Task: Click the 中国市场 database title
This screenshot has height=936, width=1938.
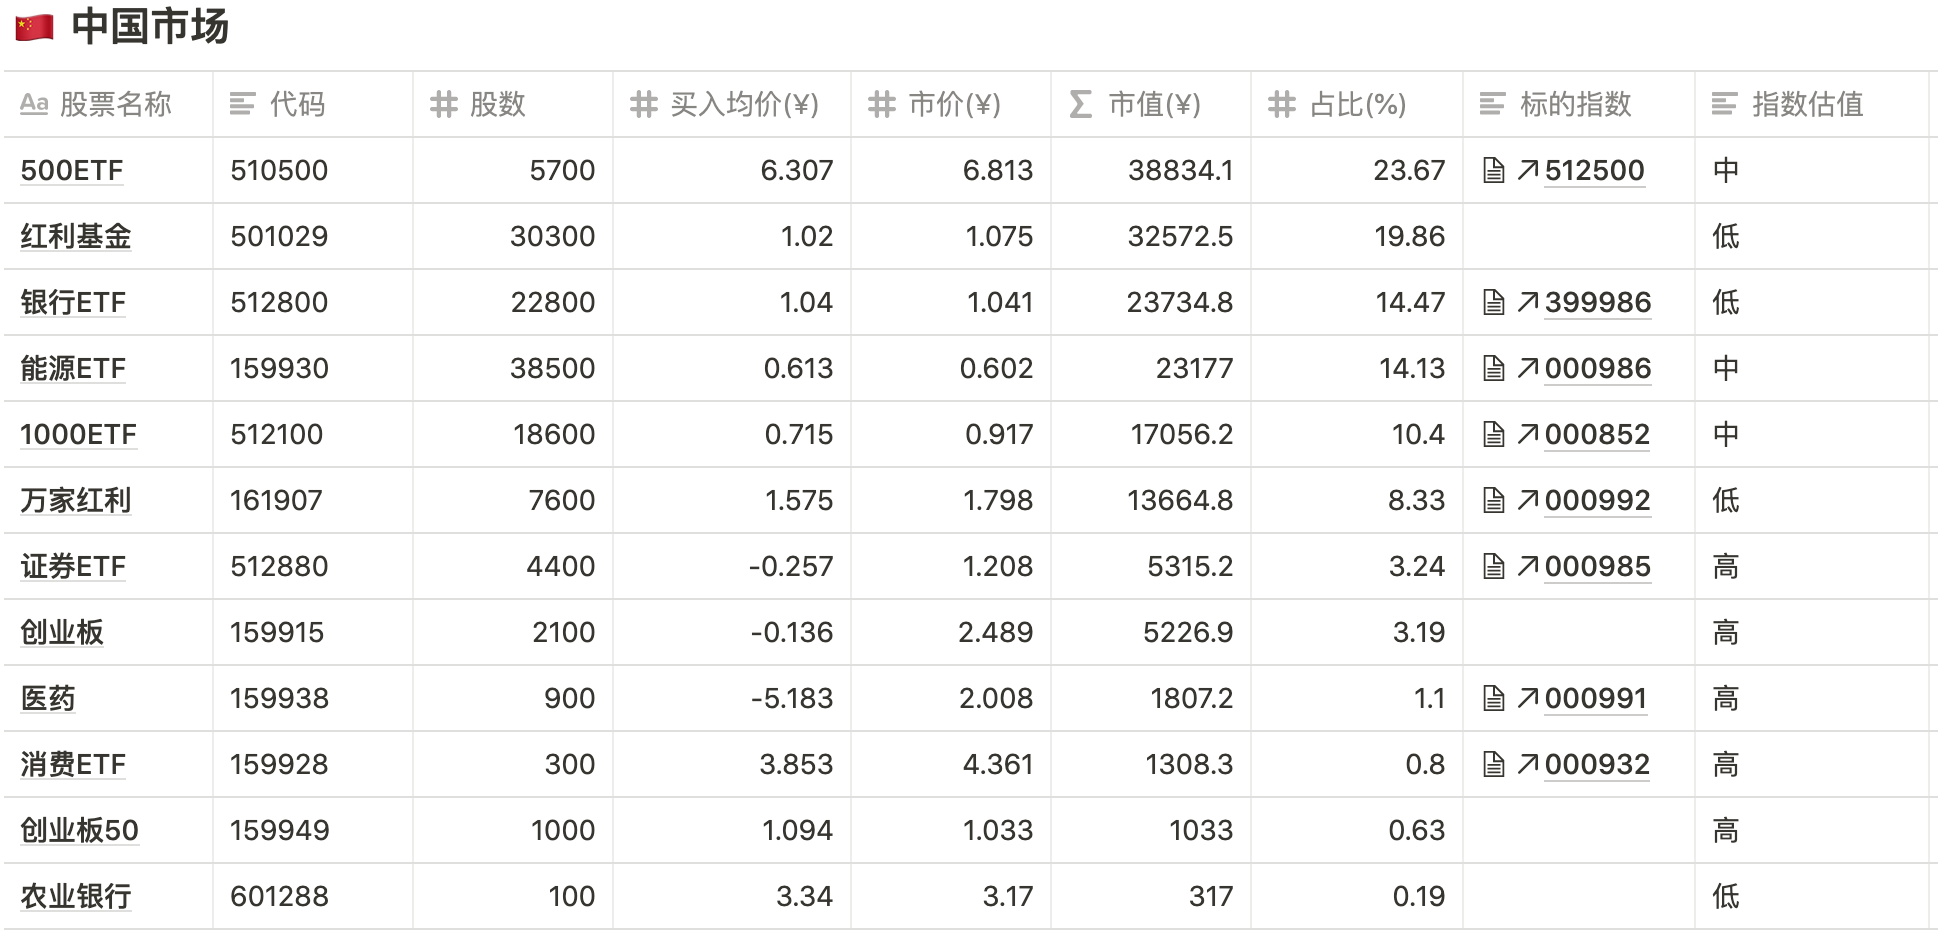Action: [150, 27]
